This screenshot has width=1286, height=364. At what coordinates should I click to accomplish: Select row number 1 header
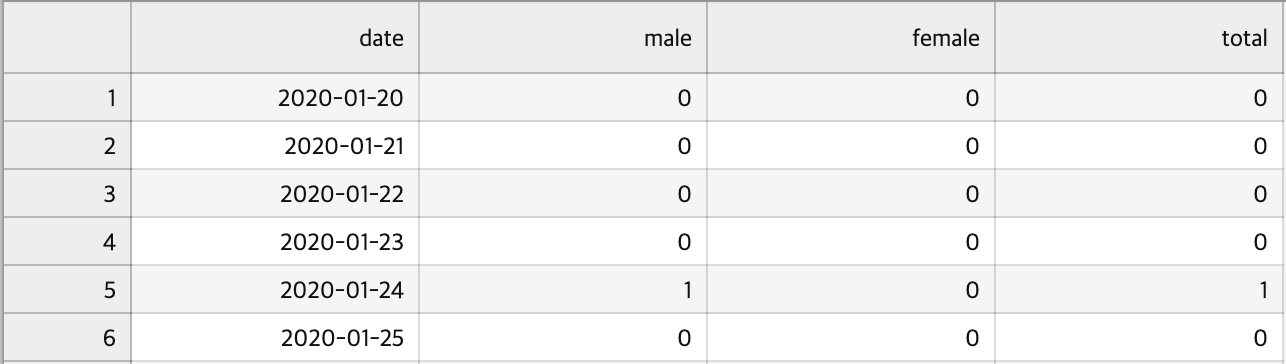[67, 97]
